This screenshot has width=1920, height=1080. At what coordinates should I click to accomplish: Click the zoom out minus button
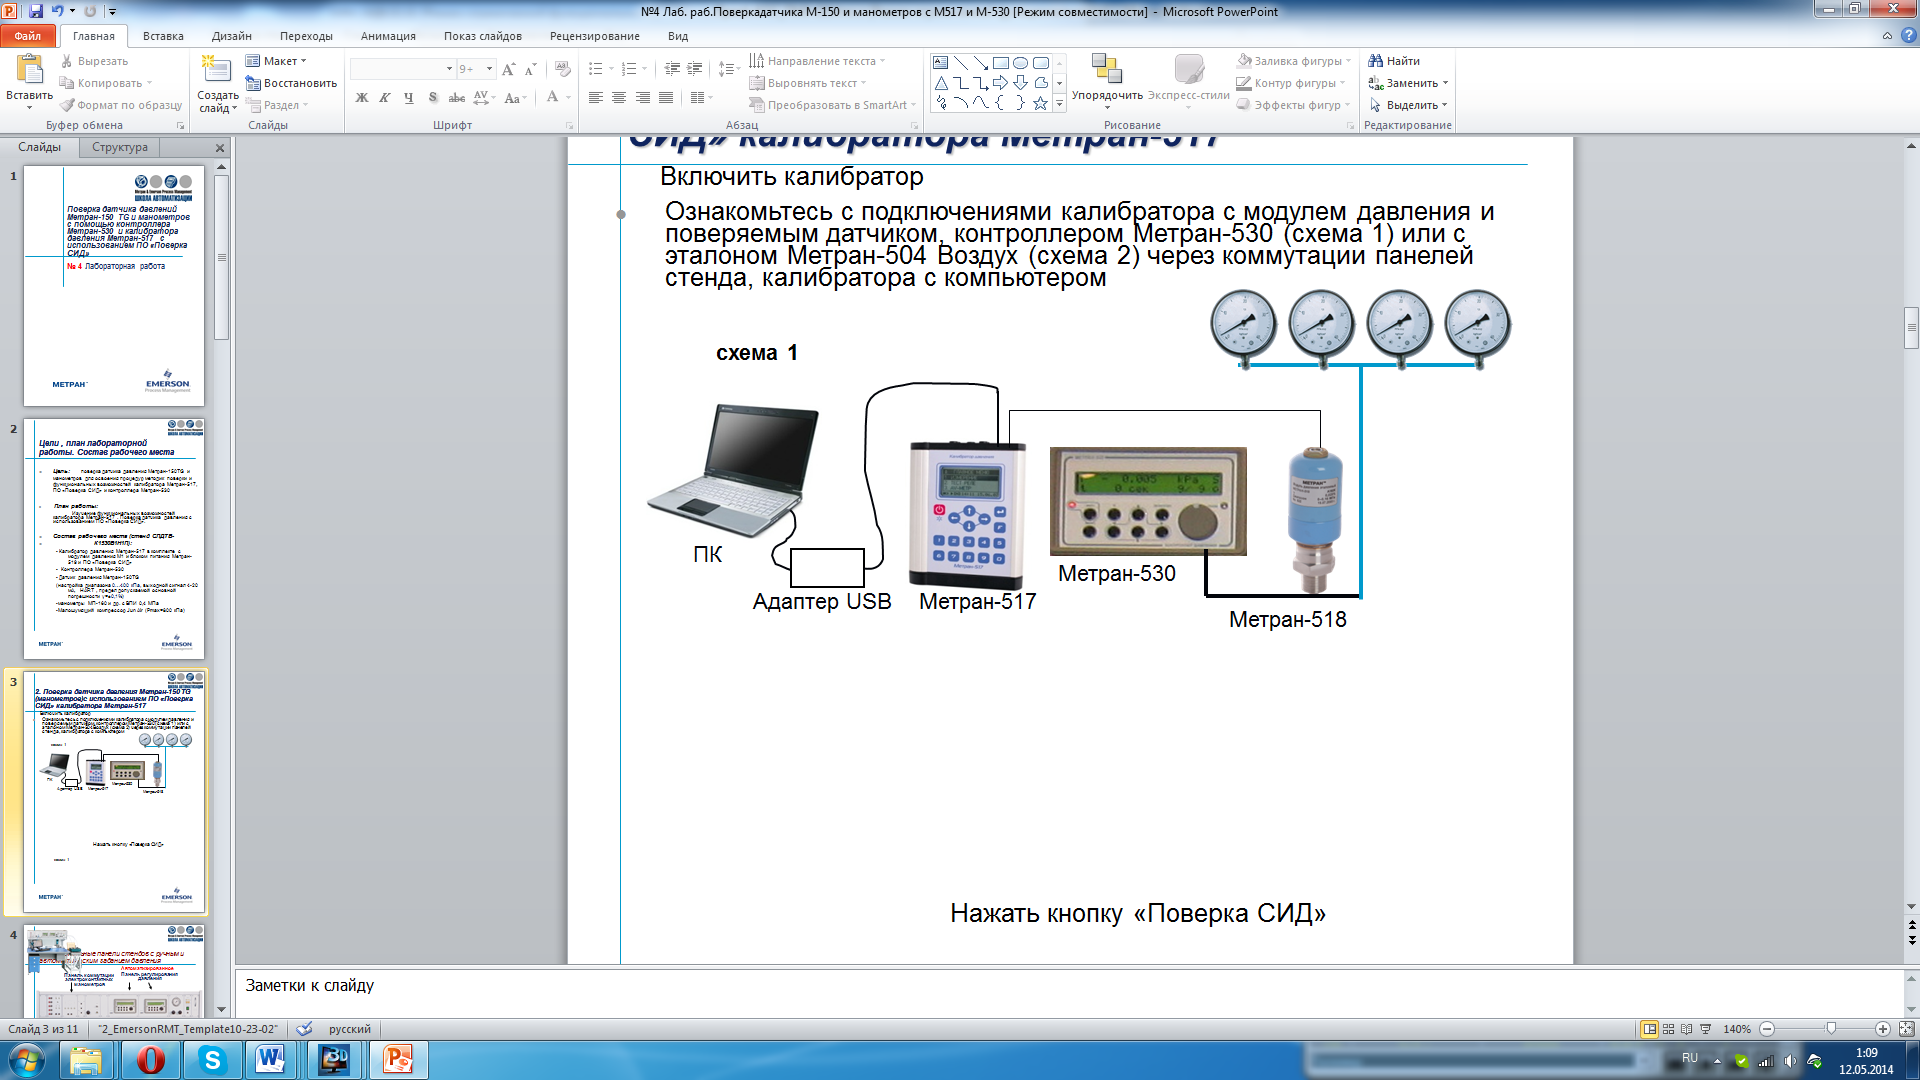pos(1767,1029)
